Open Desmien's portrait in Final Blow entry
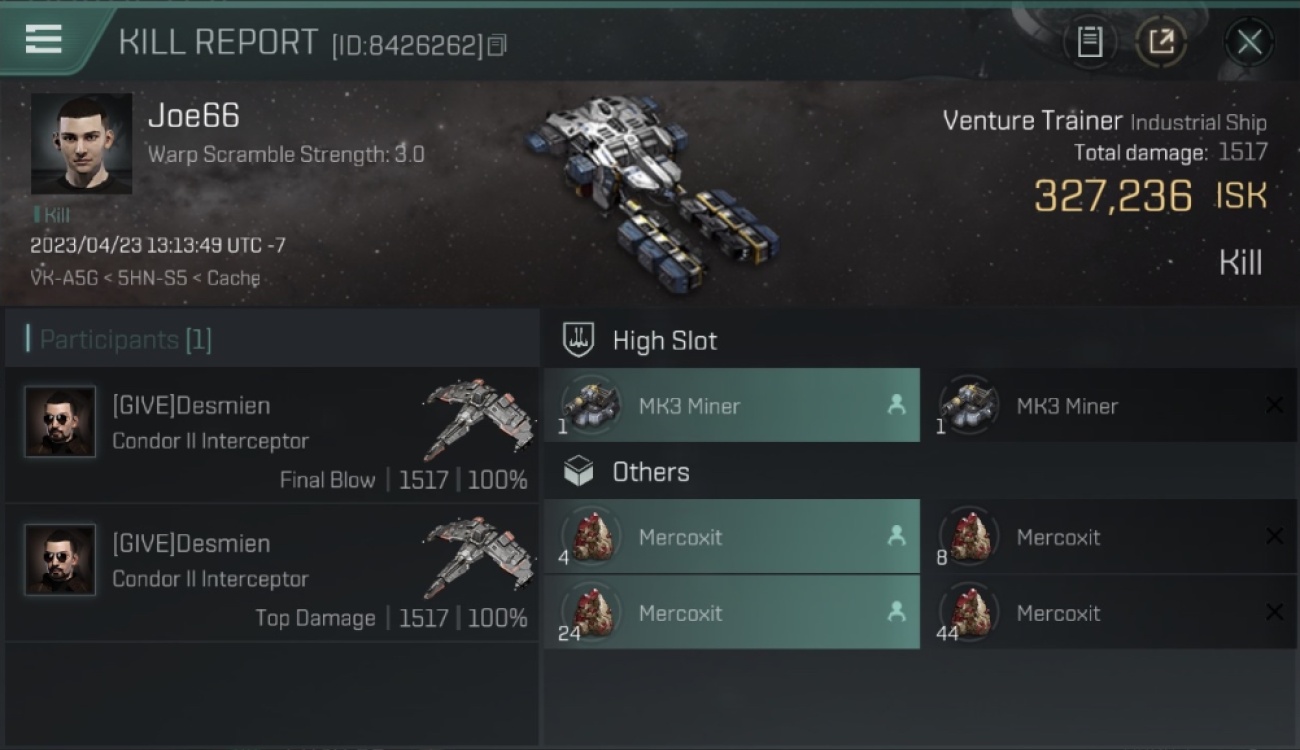 [x=60, y=422]
